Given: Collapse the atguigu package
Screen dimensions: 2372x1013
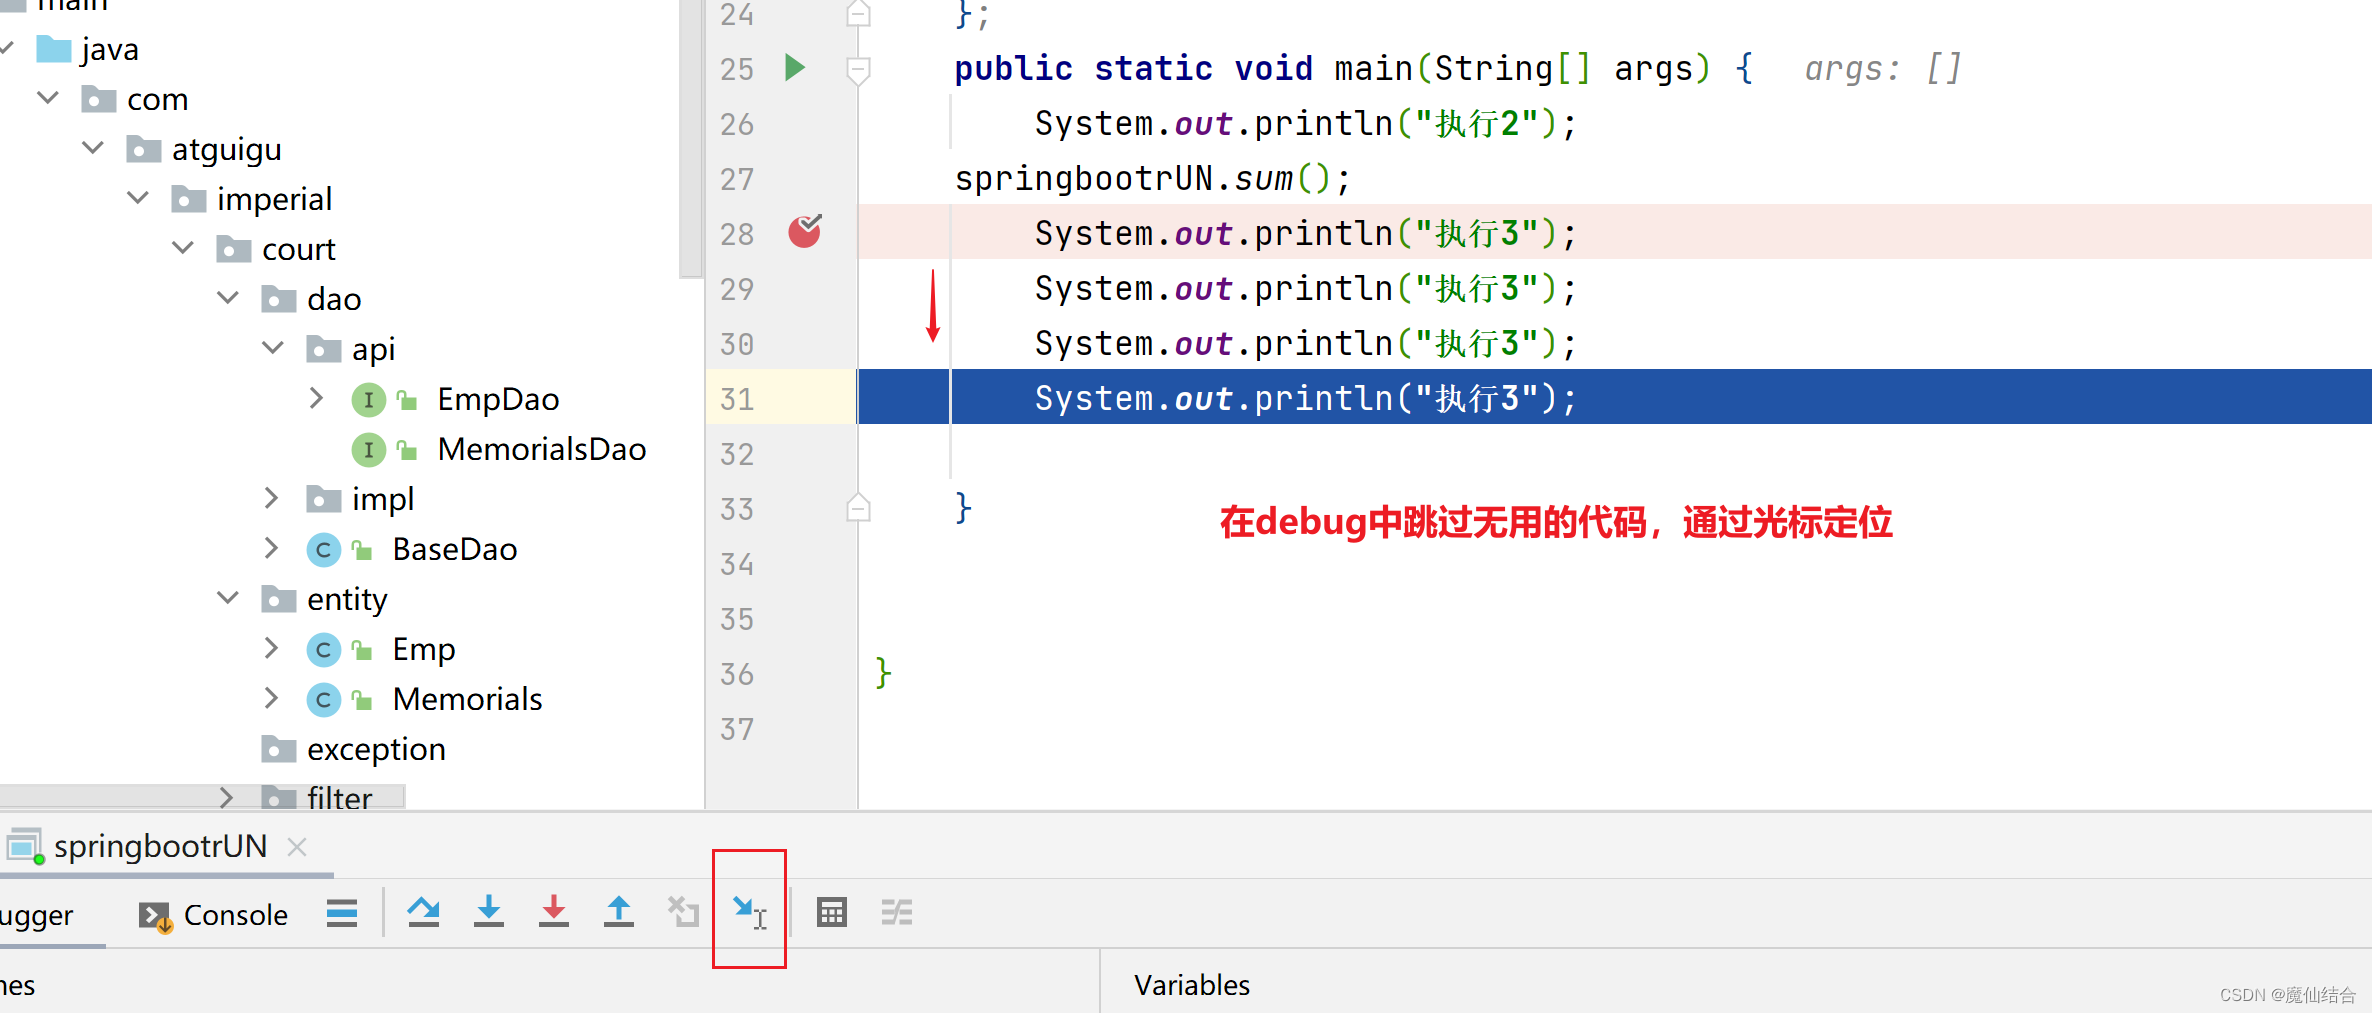Looking at the screenshot, I should (93, 148).
